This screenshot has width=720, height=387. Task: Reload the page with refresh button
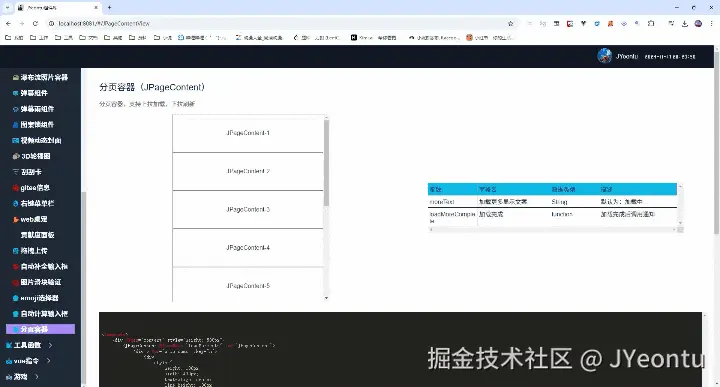coord(35,23)
